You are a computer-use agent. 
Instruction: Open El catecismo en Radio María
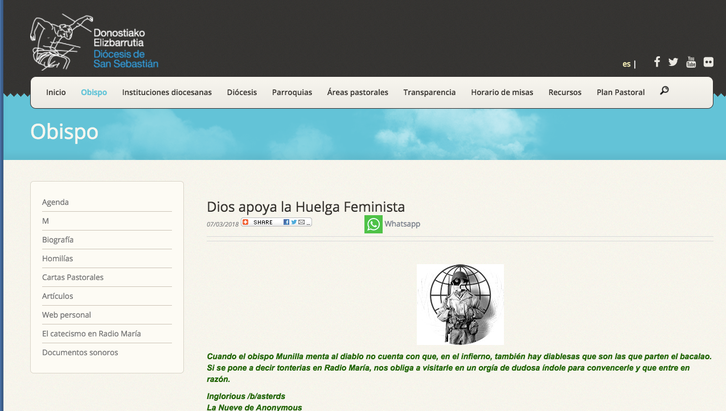91,333
